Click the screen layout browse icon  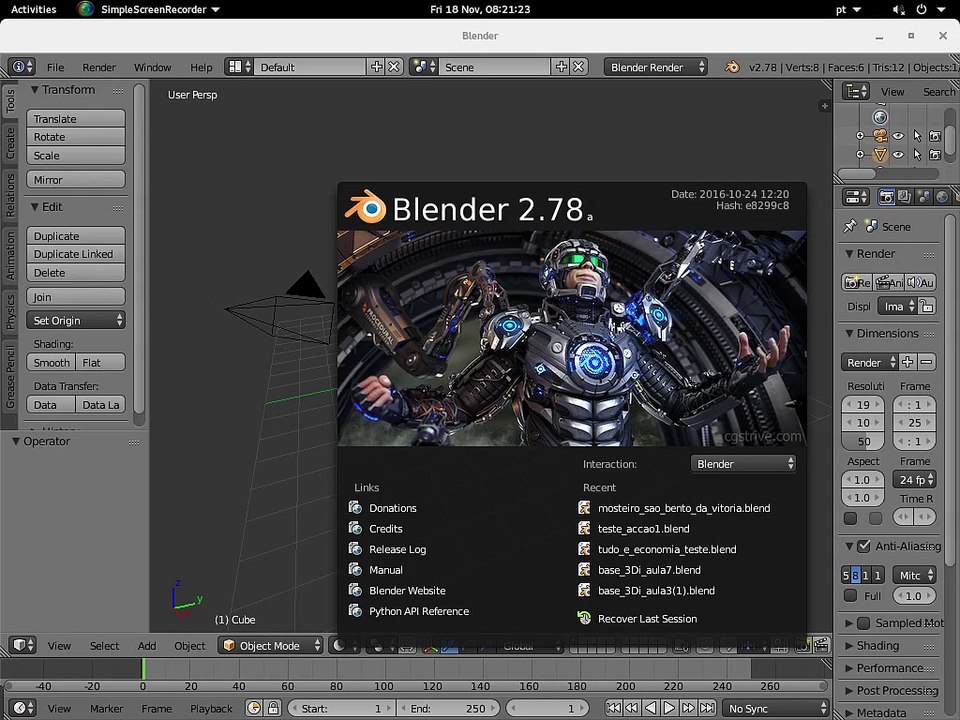point(239,67)
